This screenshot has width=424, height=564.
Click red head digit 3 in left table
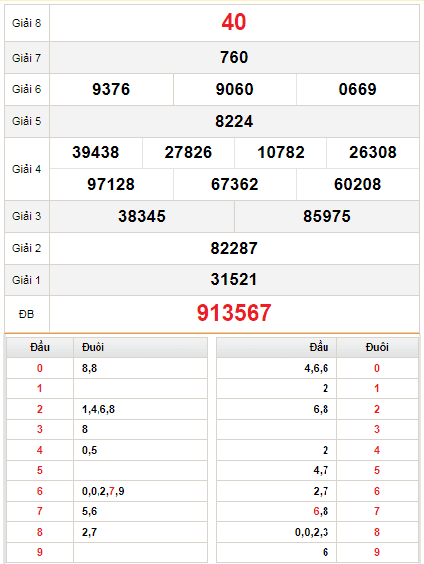[40, 429]
